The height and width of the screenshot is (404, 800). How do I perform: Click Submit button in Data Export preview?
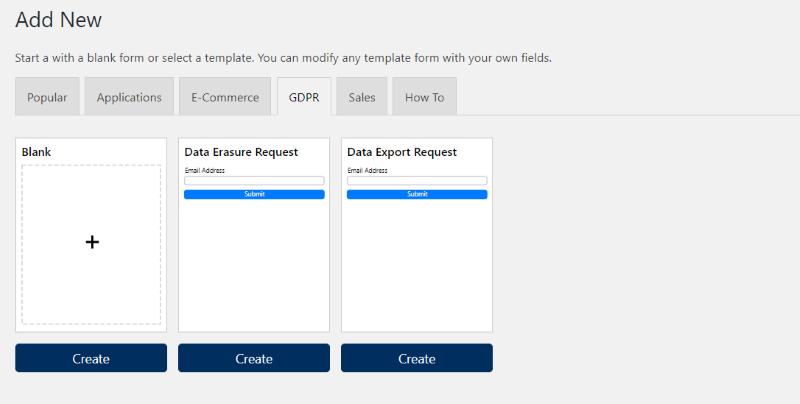(x=417, y=194)
